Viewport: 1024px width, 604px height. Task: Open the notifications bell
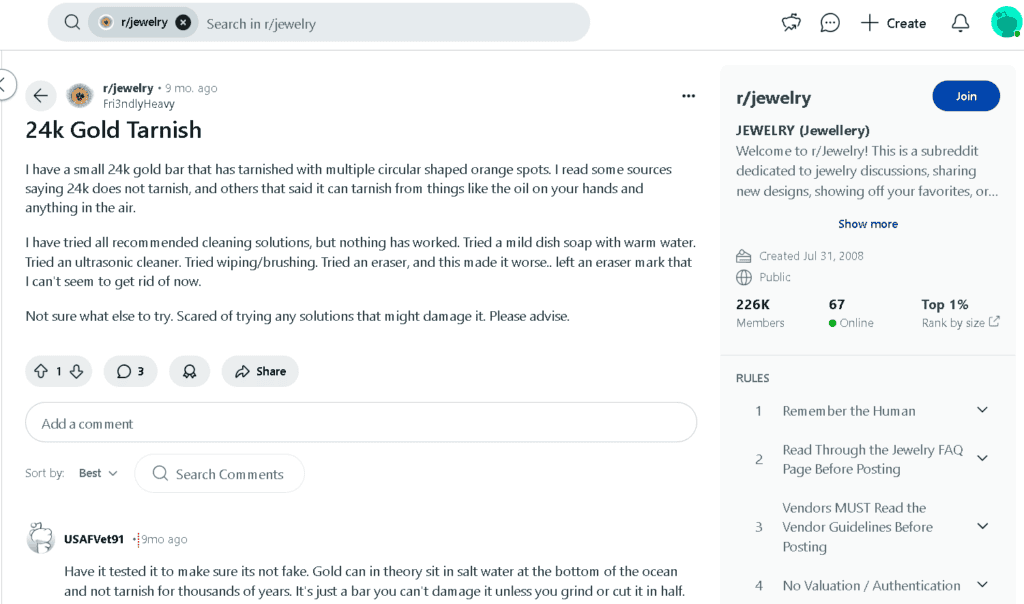point(960,24)
